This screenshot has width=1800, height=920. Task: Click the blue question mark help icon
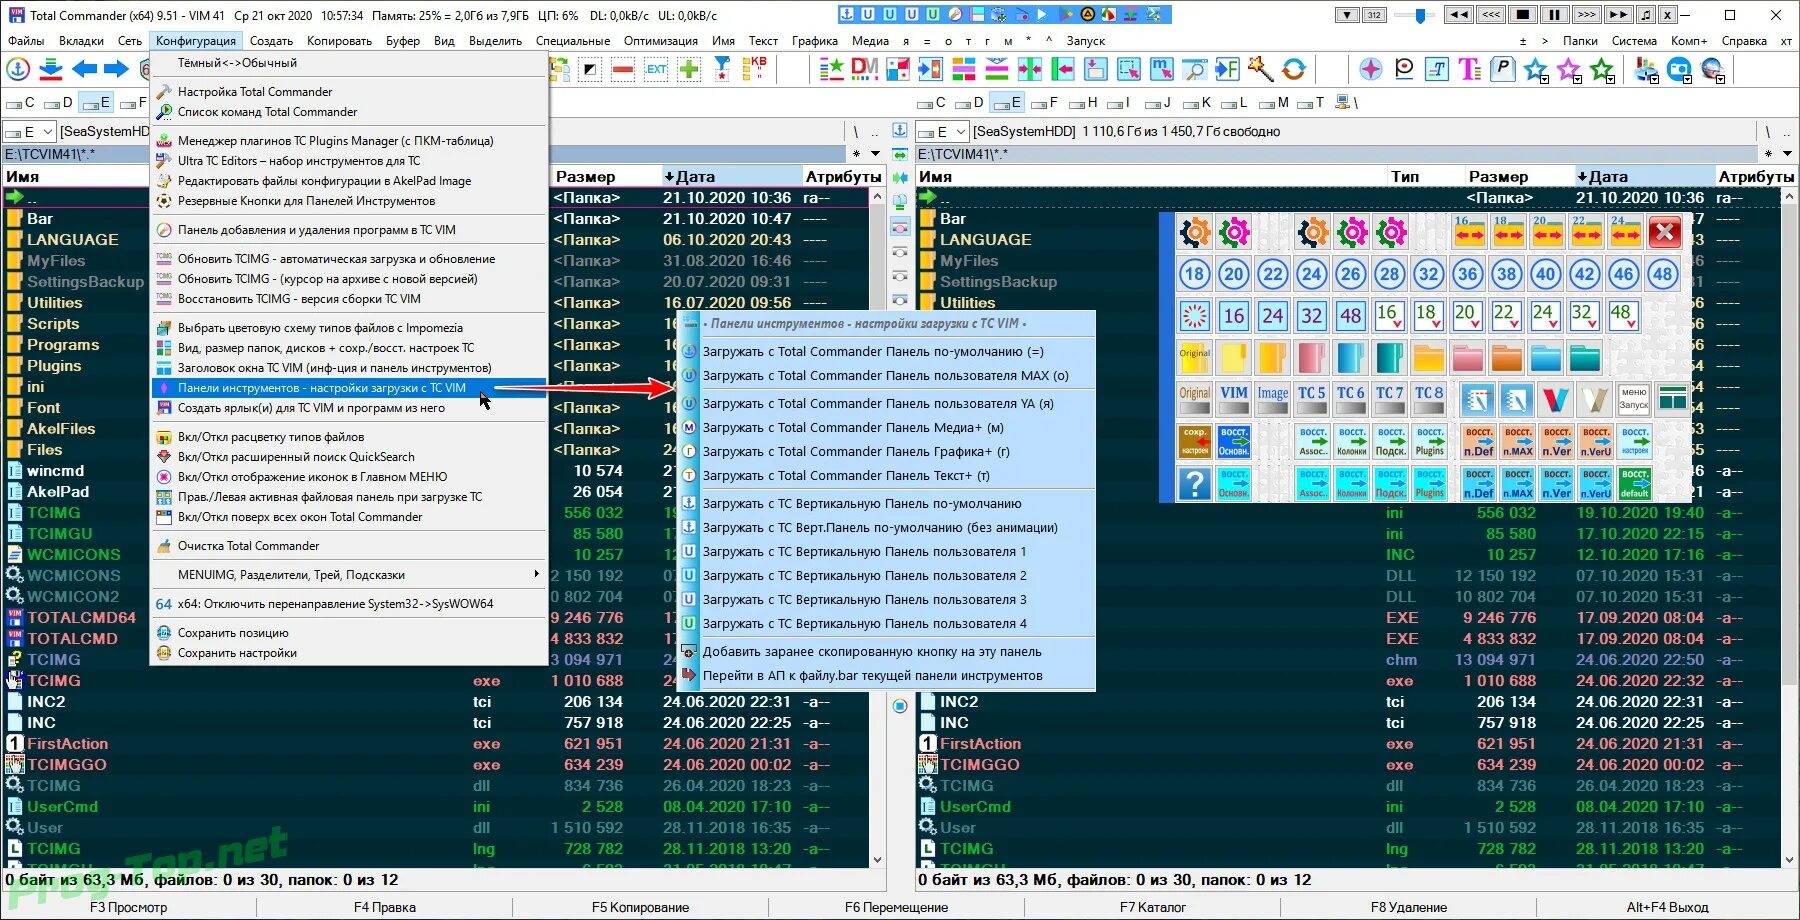point(1194,484)
